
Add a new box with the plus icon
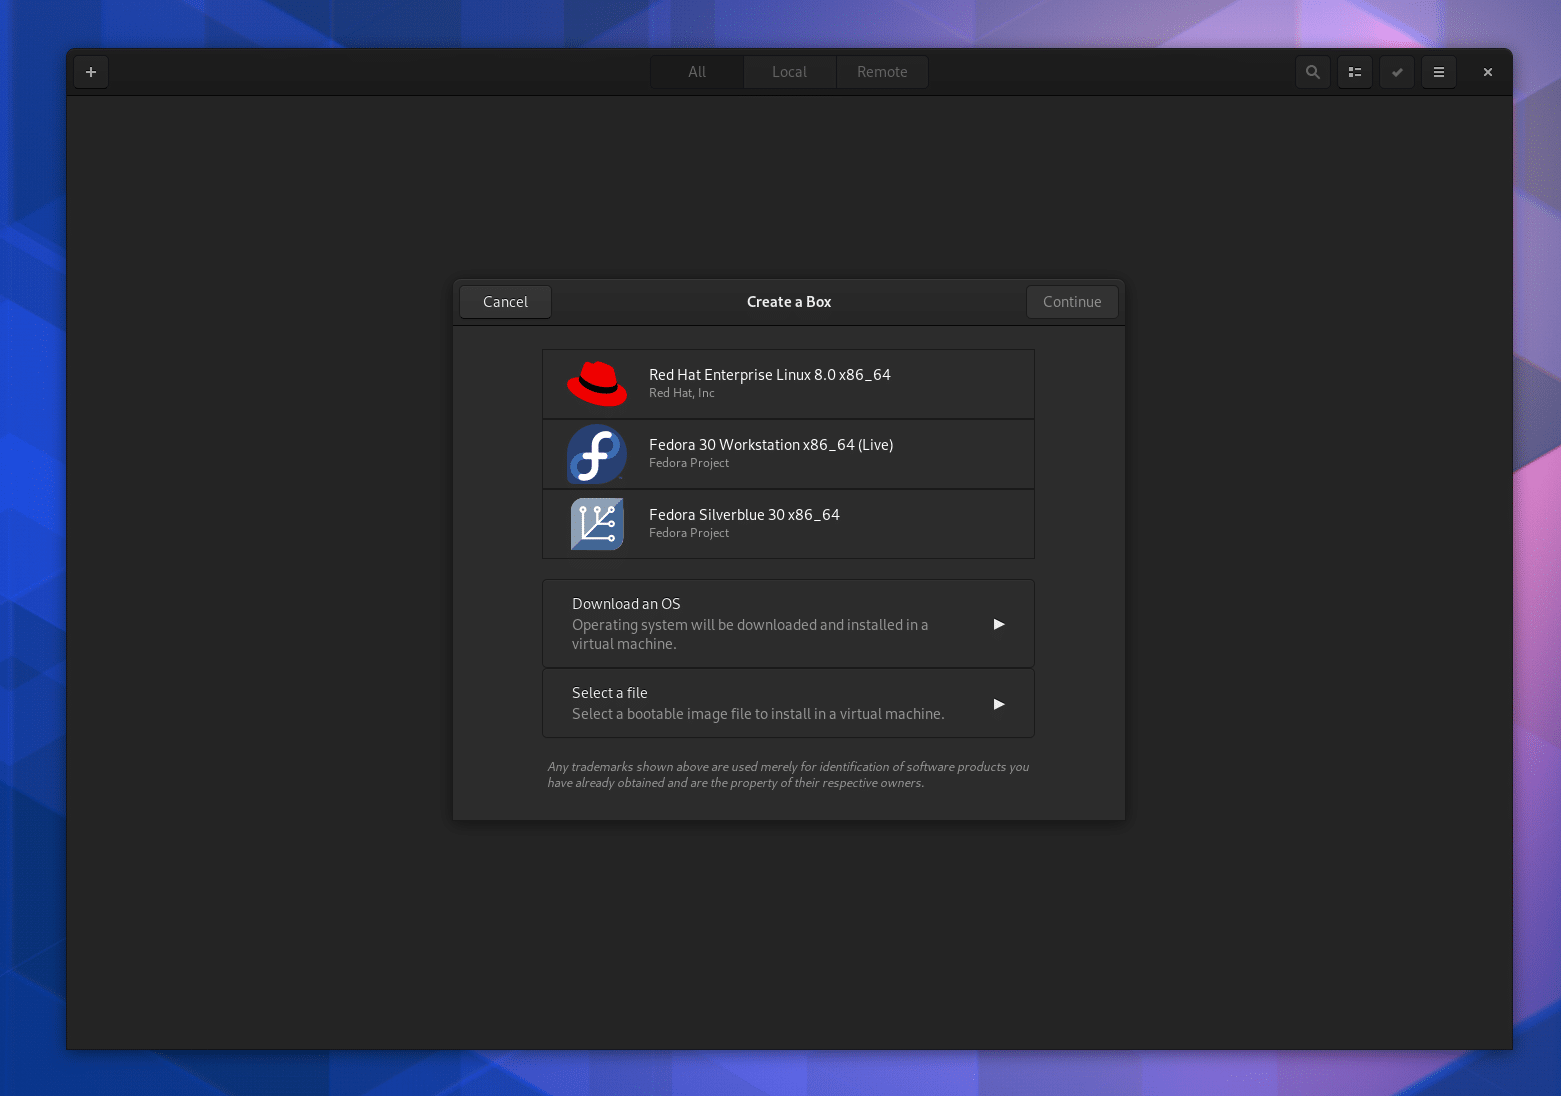click(x=91, y=72)
